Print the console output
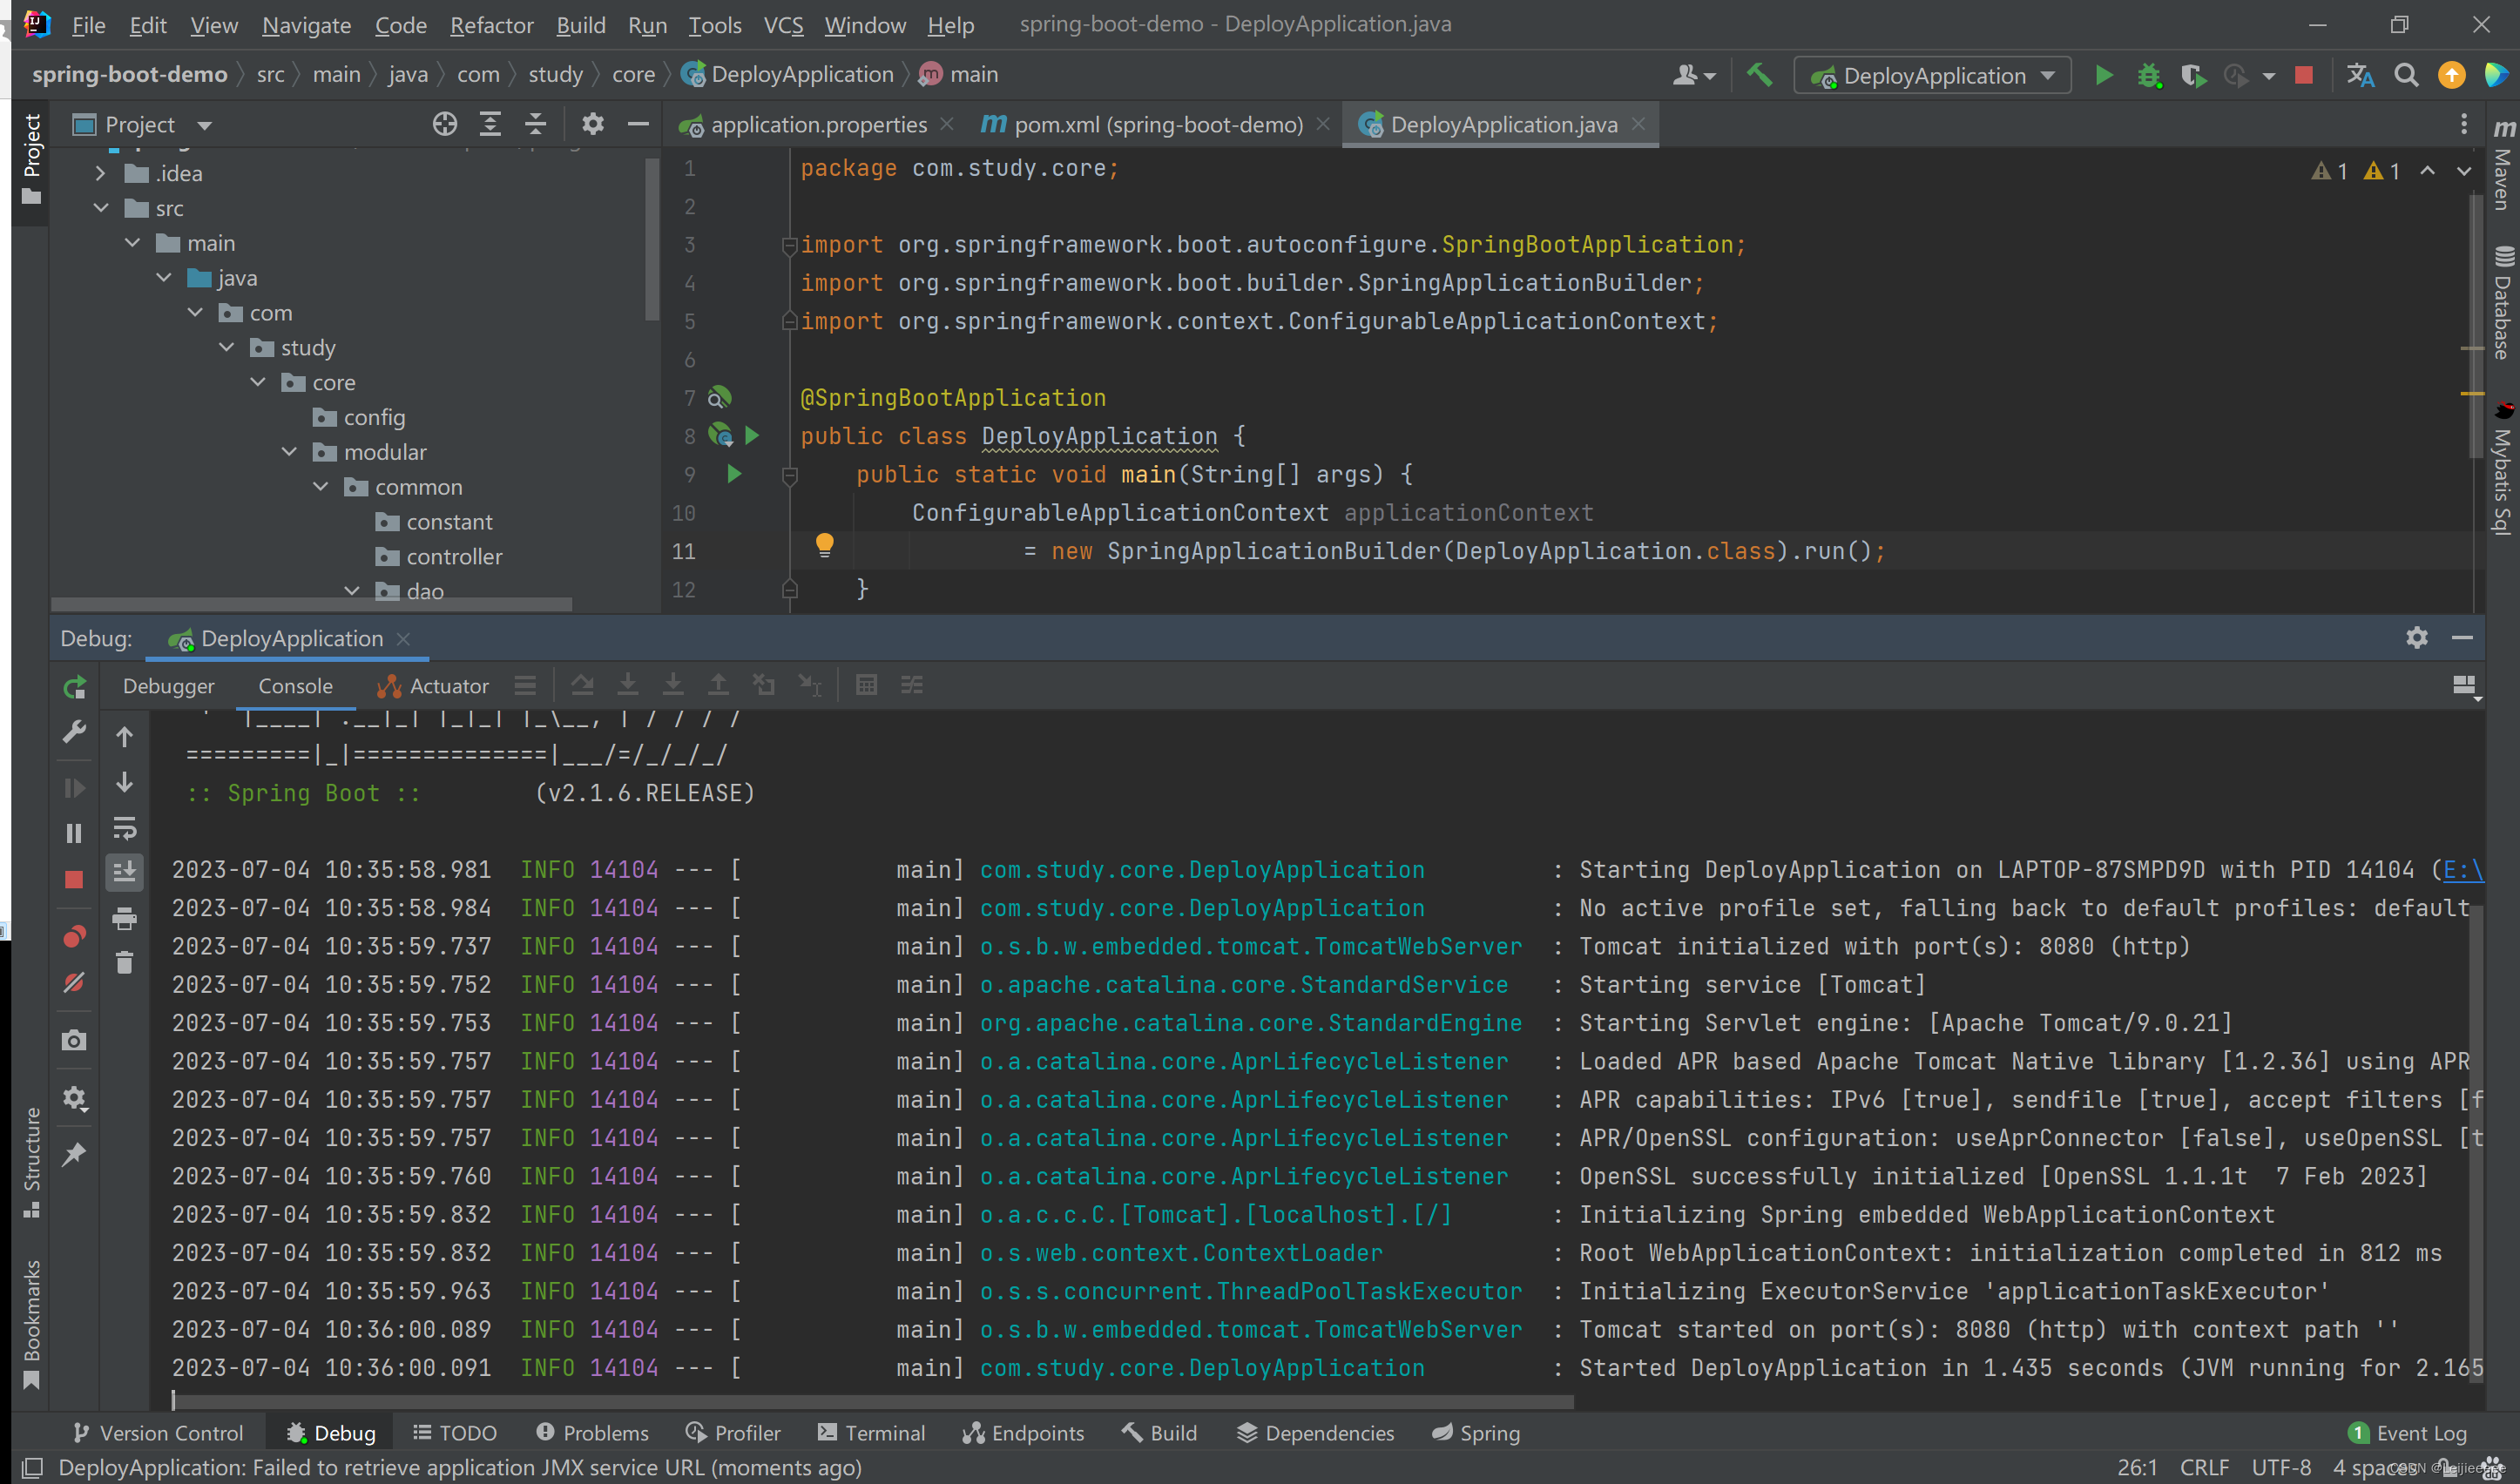The image size is (2520, 1484). [124, 918]
